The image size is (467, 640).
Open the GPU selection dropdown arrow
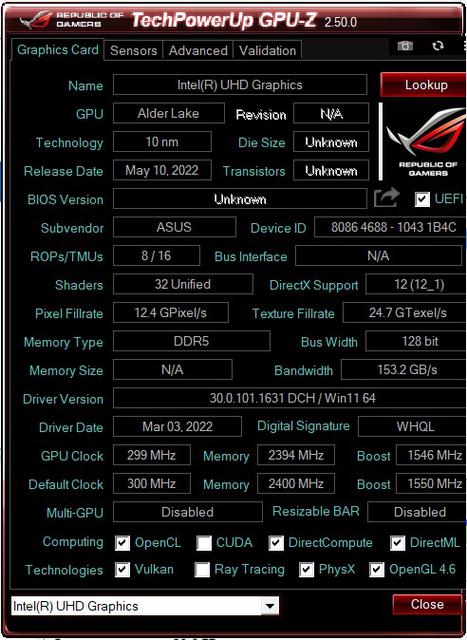270,606
